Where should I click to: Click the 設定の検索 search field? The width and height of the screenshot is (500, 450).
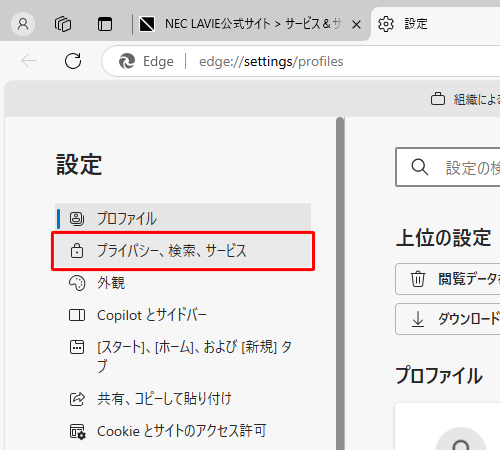tap(448, 167)
